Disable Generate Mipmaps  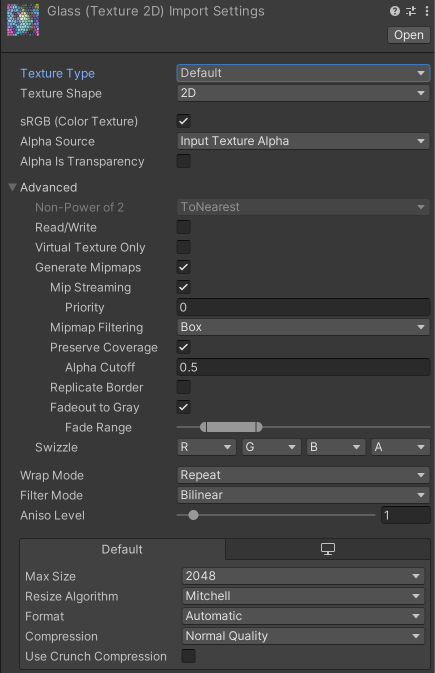pos(183,267)
